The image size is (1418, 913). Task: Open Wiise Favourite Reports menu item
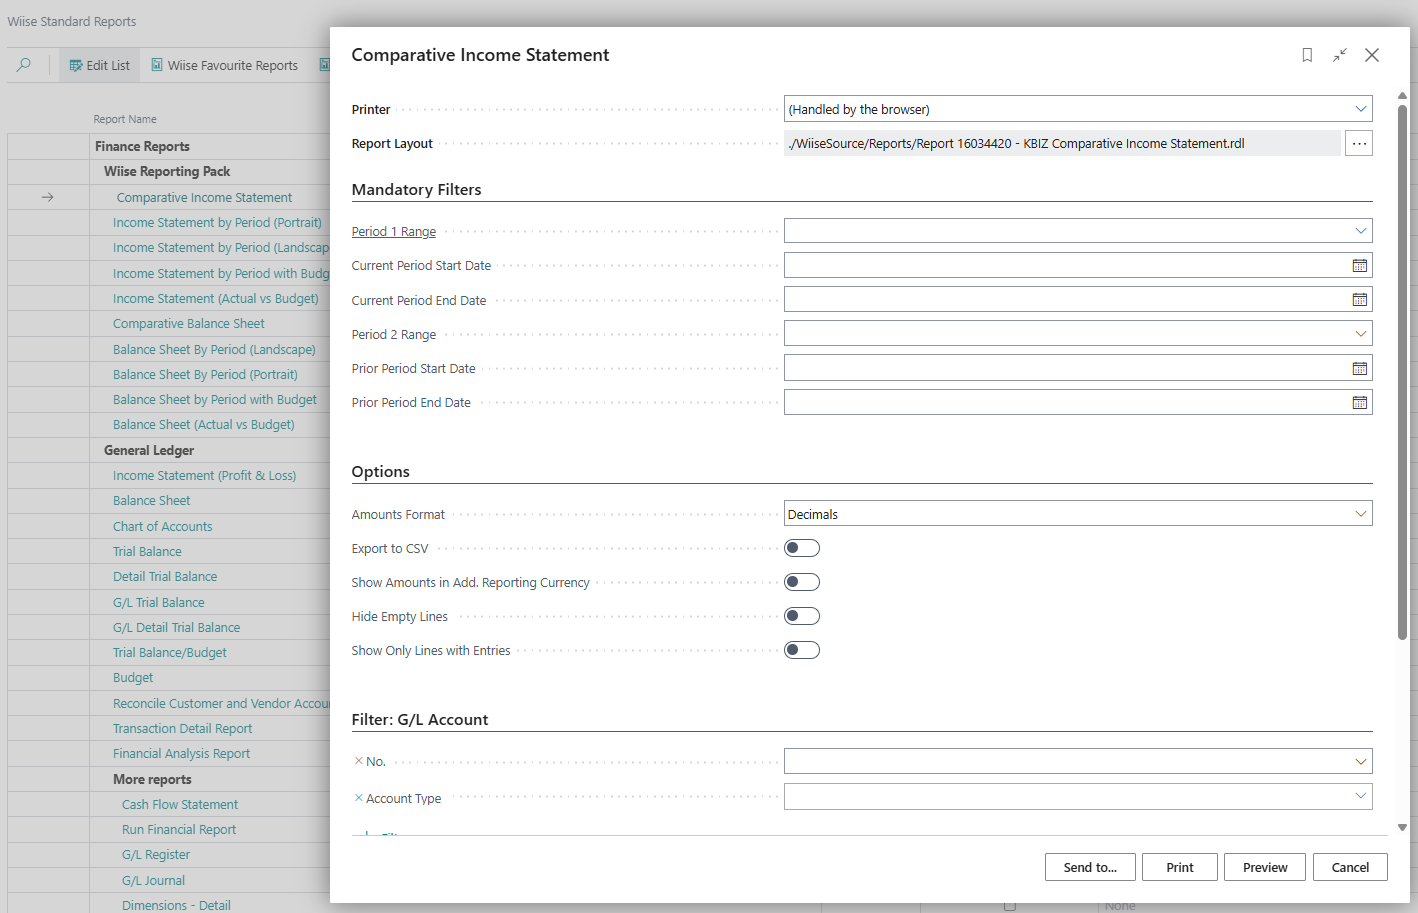224,65
